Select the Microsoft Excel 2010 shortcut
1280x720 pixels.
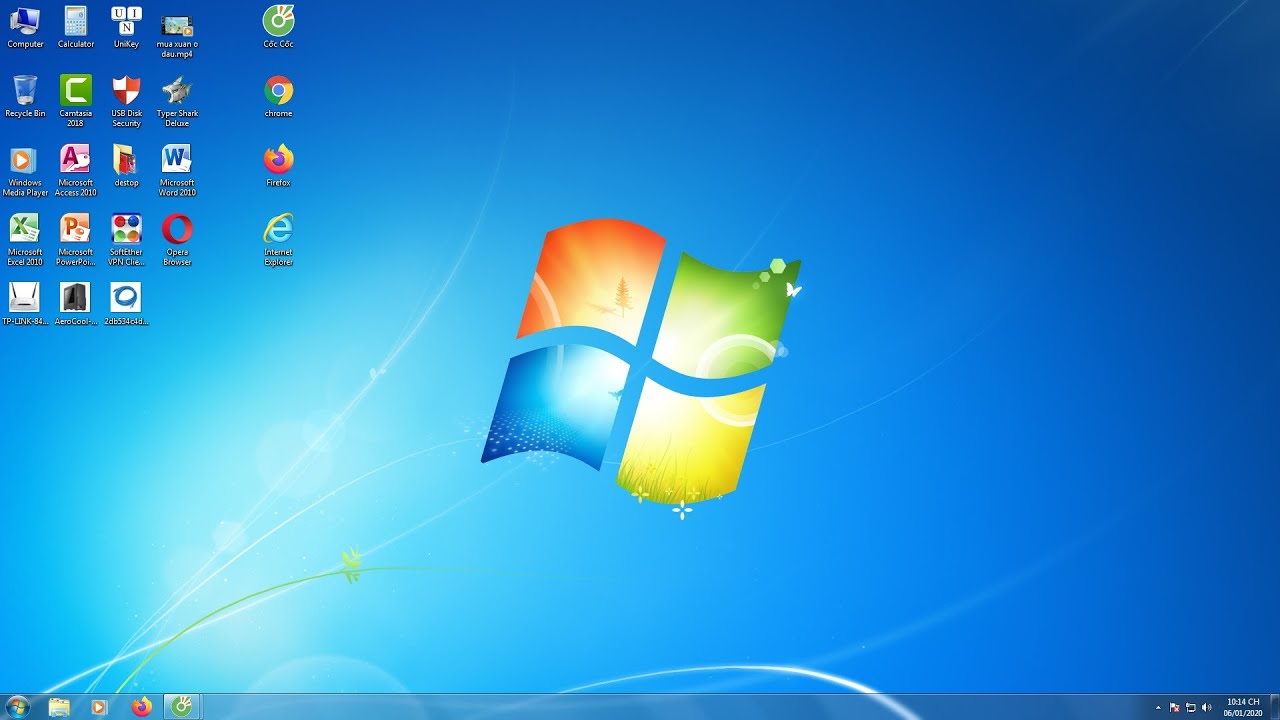25,239
